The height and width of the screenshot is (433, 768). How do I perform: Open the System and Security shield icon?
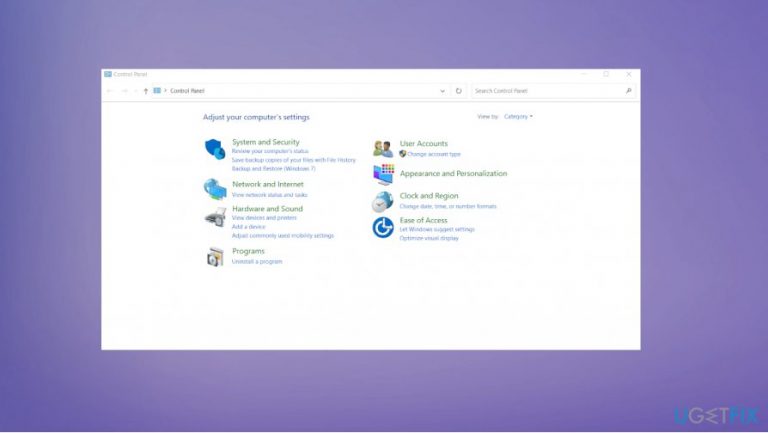click(x=215, y=149)
